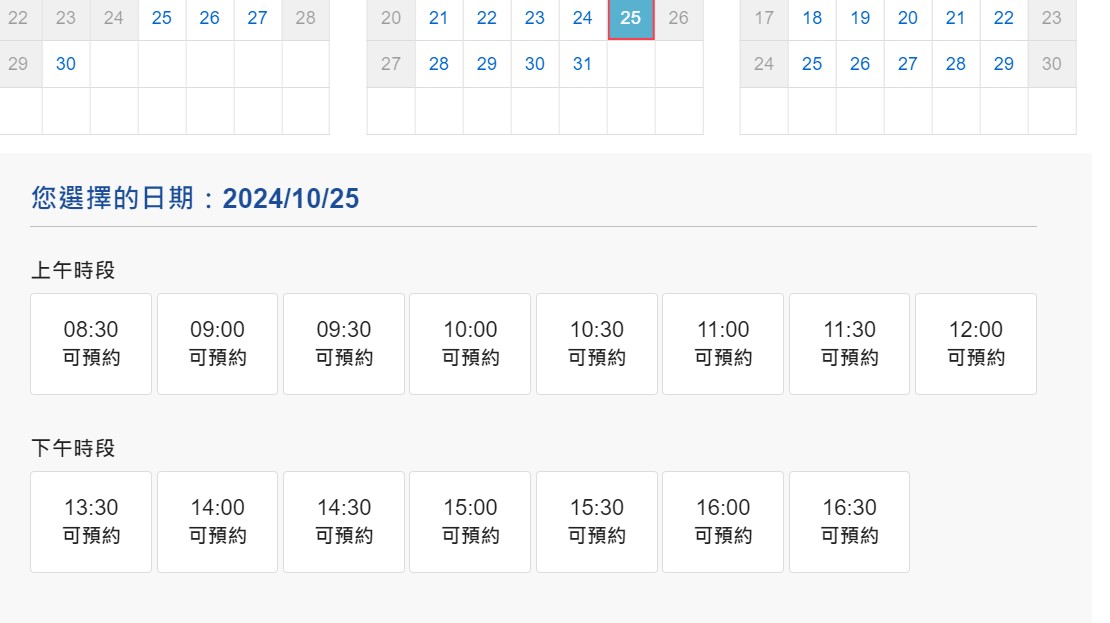Click the highlighted October 25 date

tap(631, 18)
